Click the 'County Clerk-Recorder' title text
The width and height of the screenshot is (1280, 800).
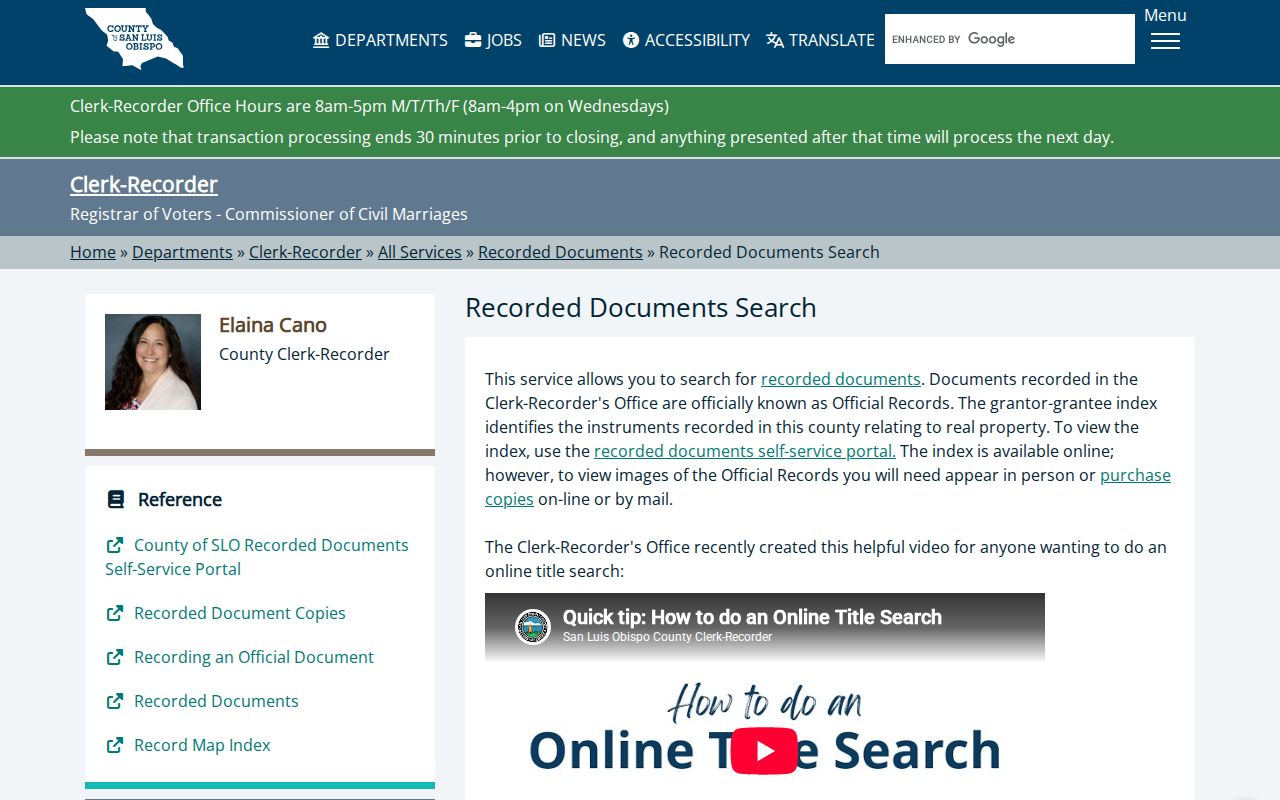tap(304, 354)
